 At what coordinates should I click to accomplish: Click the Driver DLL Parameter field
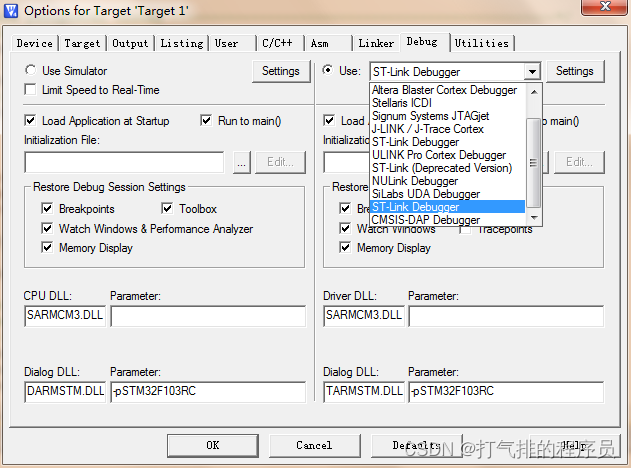(x=506, y=315)
